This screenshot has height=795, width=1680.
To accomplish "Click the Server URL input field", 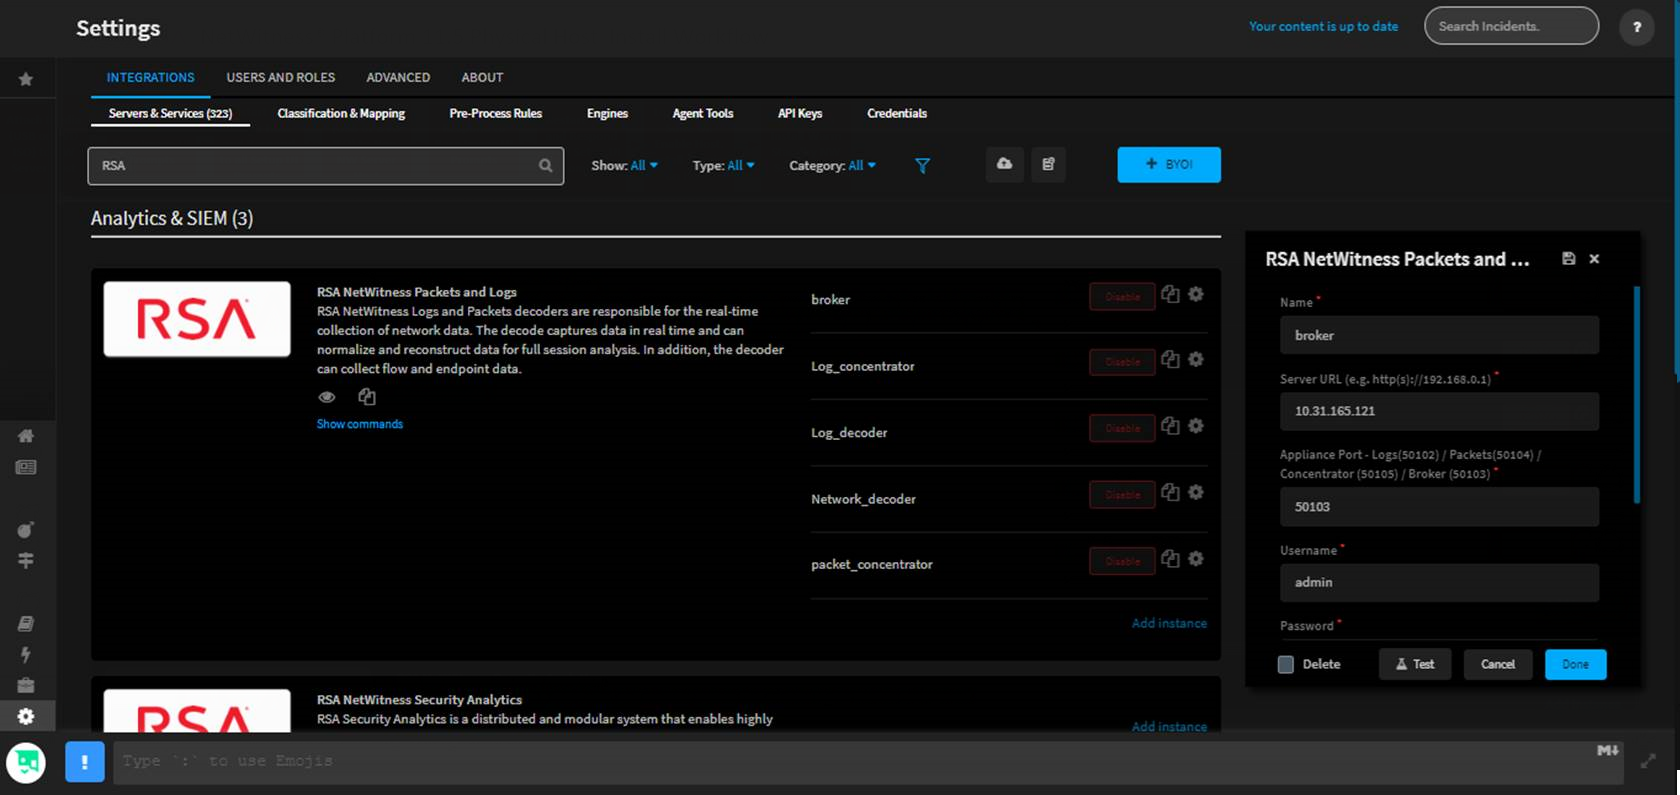I will (x=1438, y=411).
